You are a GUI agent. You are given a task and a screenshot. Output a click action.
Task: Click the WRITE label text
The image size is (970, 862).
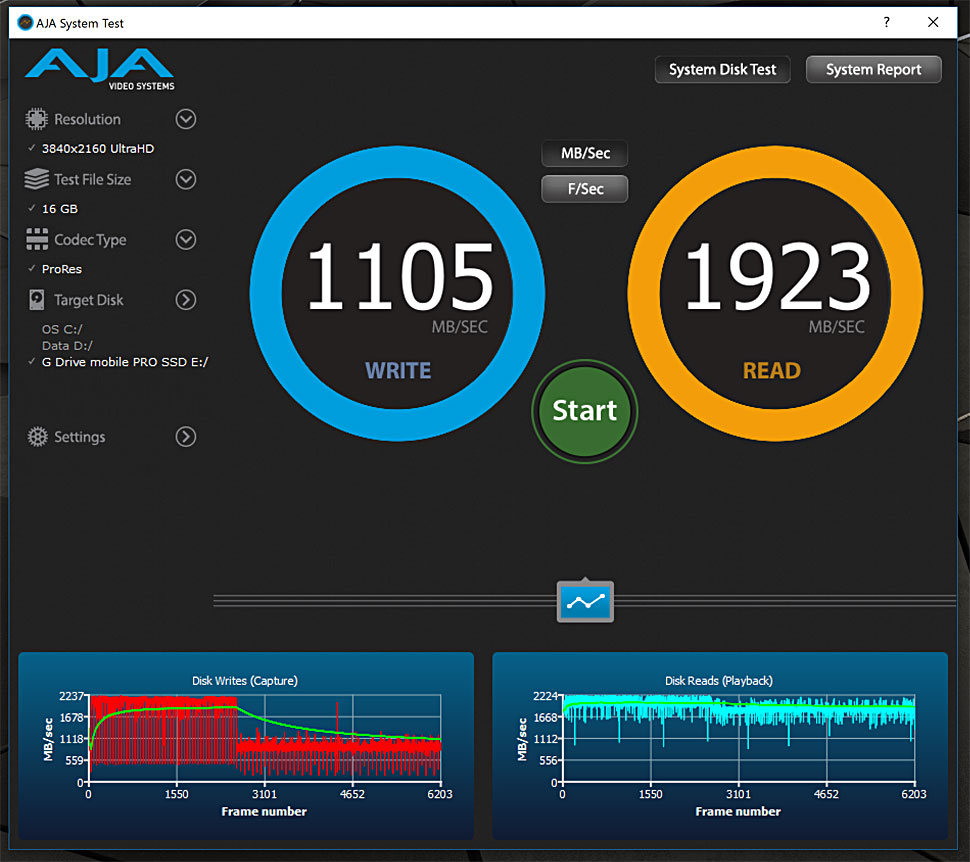pos(398,371)
